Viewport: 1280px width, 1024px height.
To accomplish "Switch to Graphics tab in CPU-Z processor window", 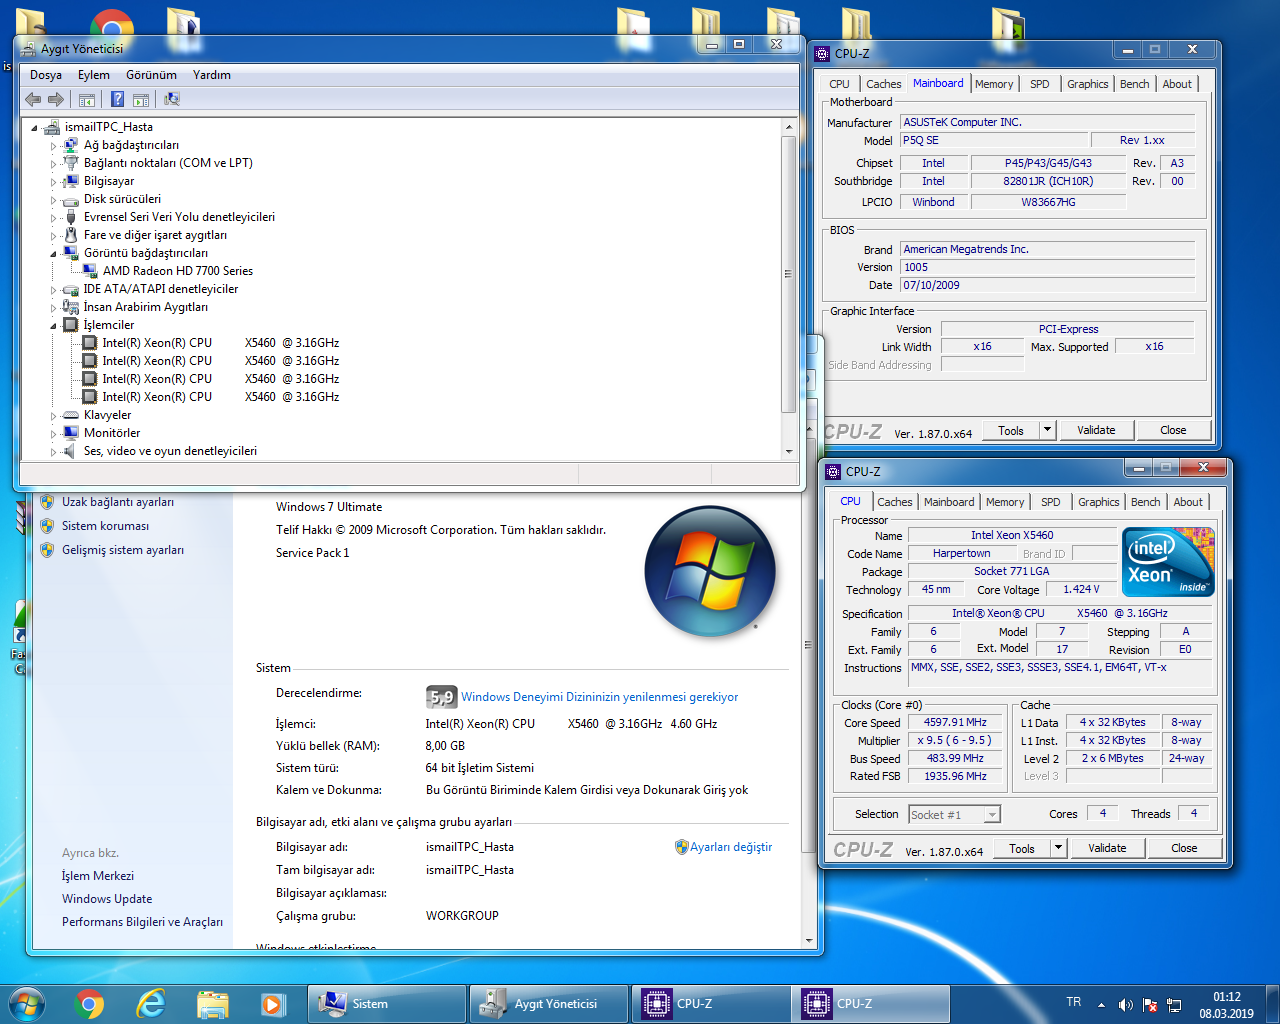I will click(1099, 502).
